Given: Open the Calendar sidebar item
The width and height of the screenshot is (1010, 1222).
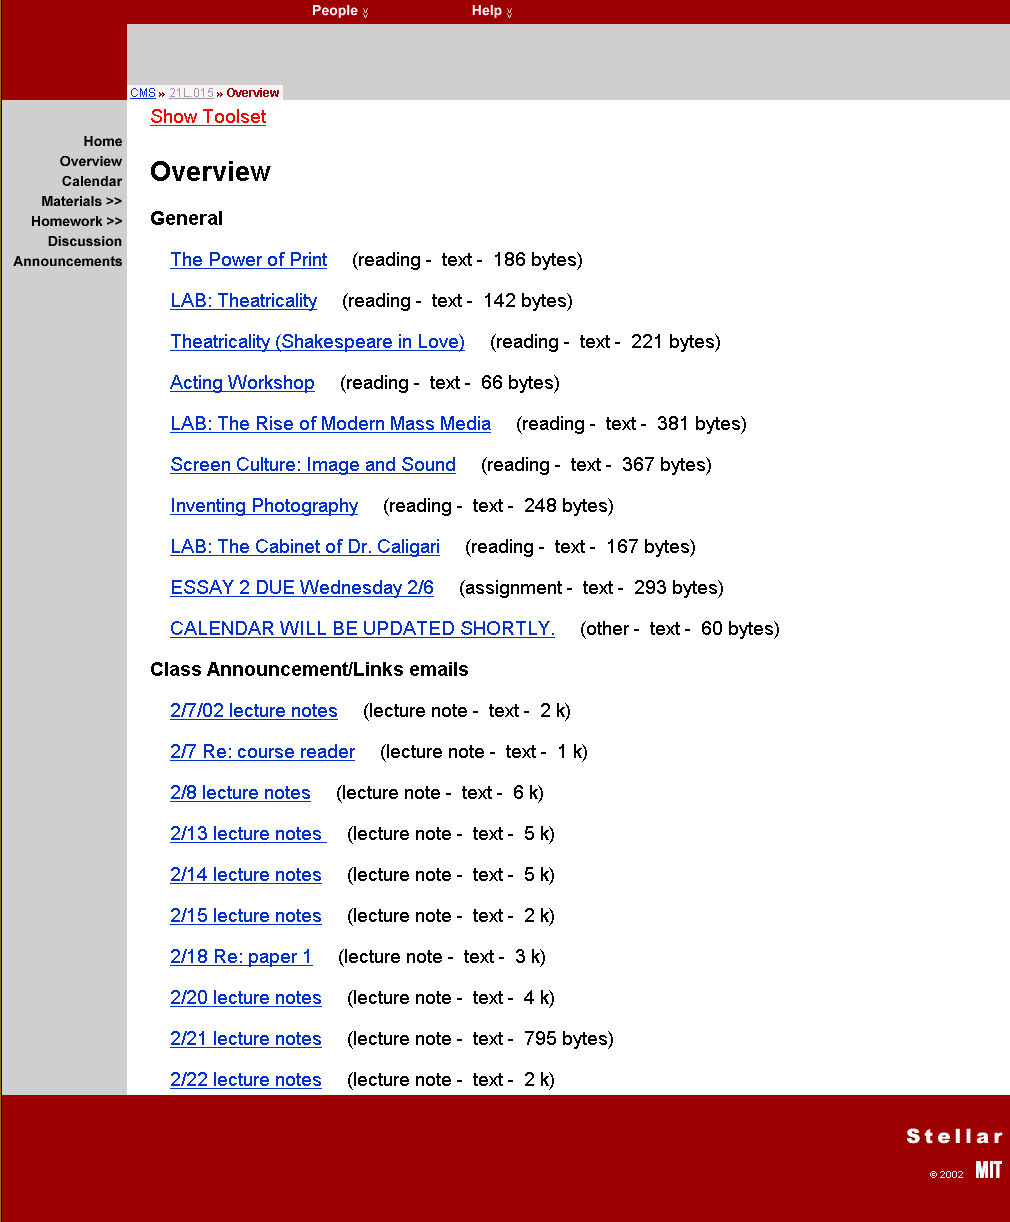Looking at the screenshot, I should pyautogui.click(x=91, y=181).
